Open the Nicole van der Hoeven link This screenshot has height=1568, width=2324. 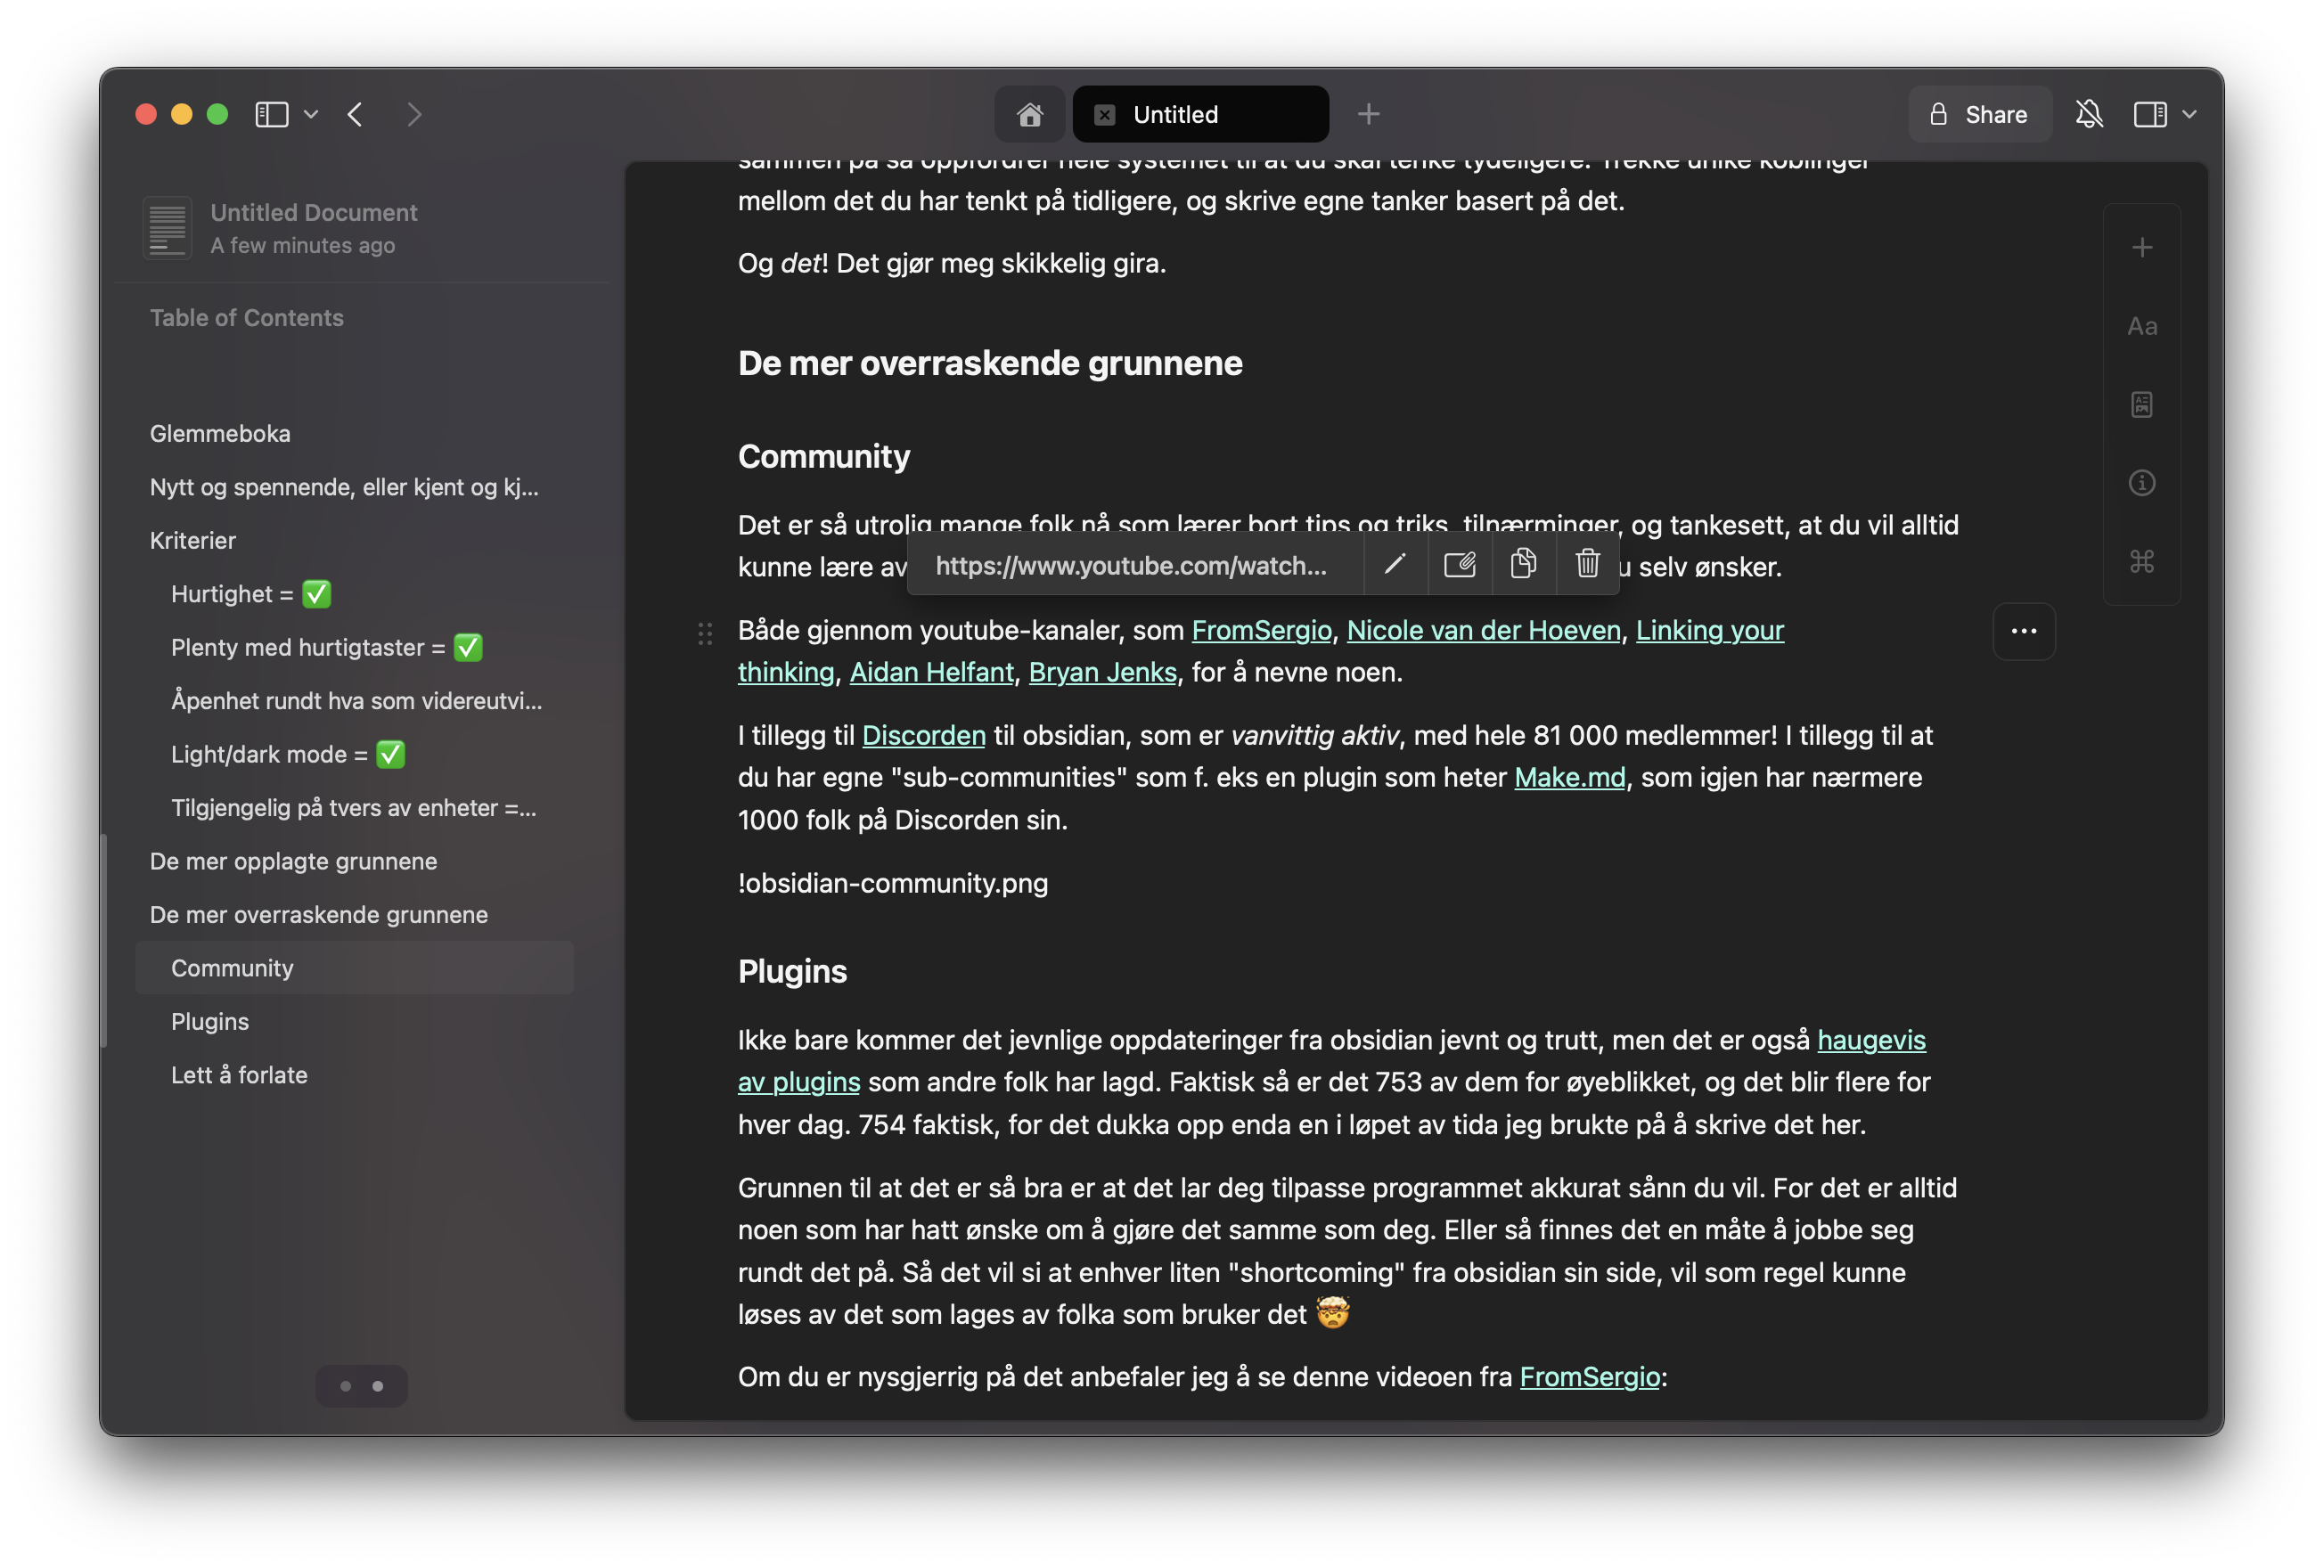tap(1483, 630)
